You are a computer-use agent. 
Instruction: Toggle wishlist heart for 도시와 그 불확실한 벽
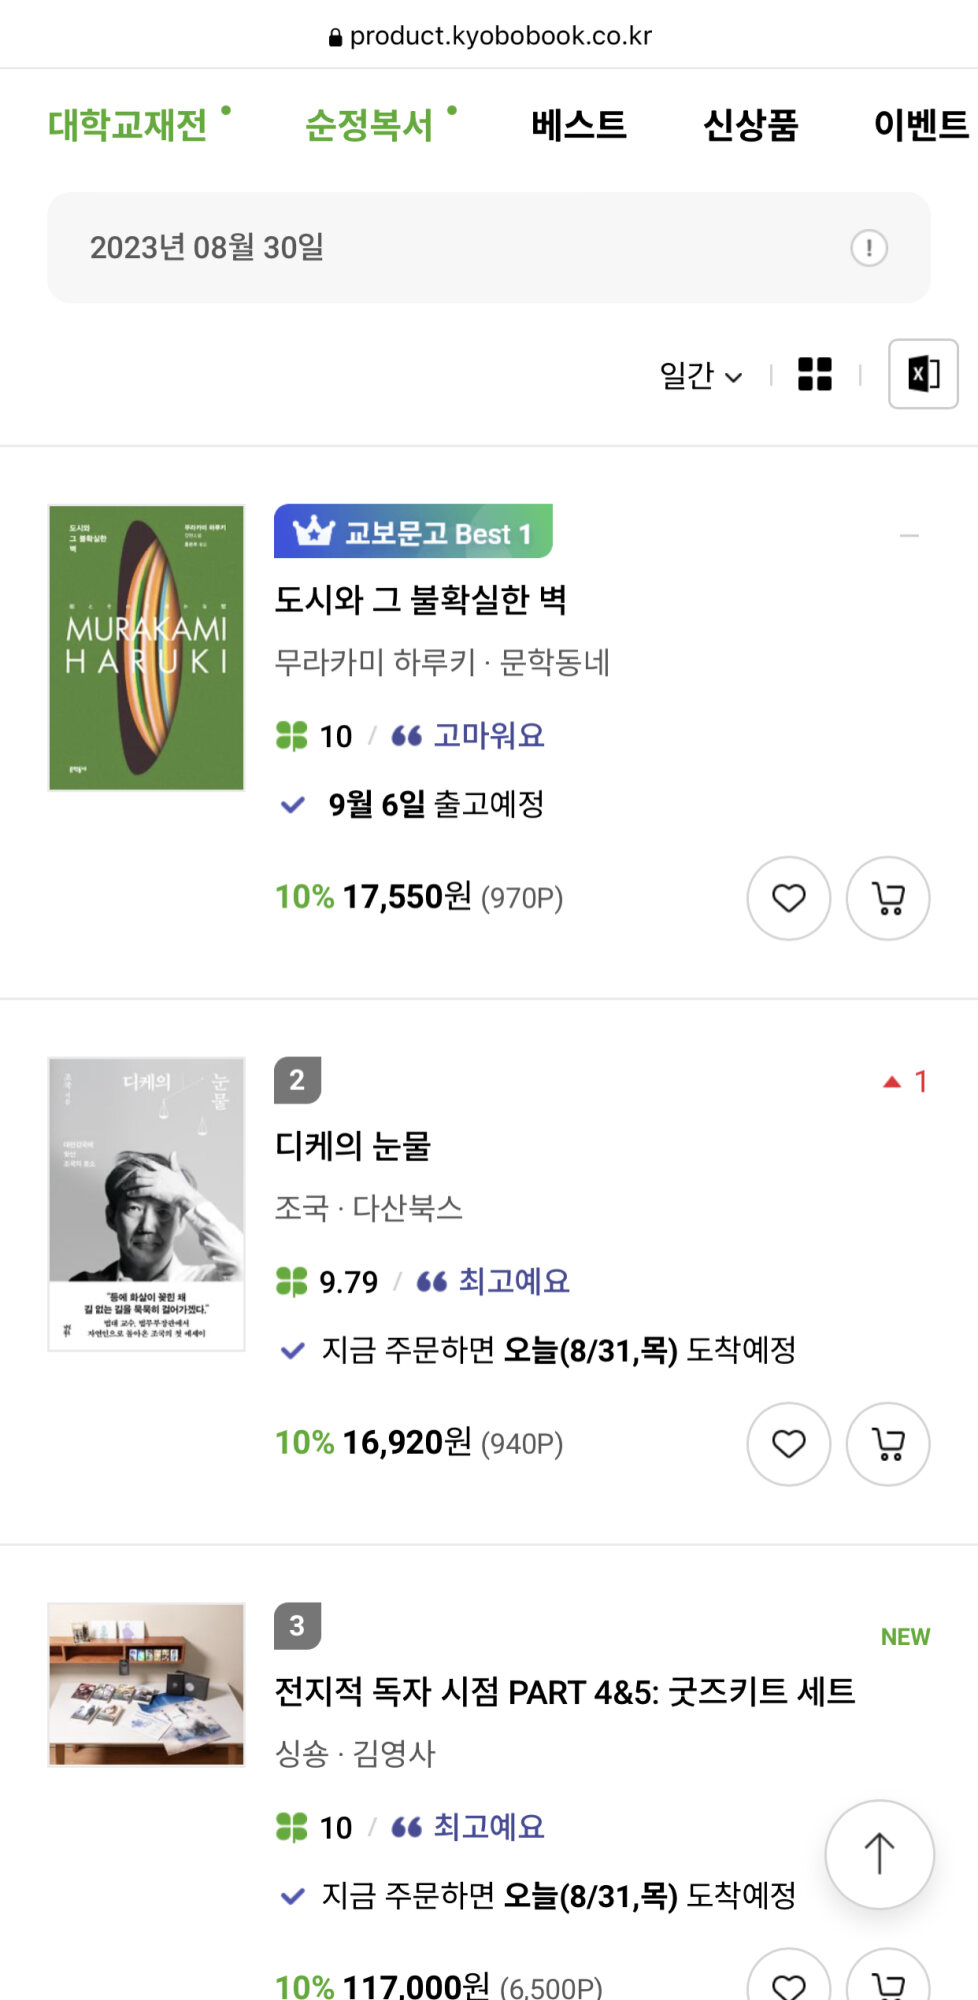pyautogui.click(x=788, y=898)
